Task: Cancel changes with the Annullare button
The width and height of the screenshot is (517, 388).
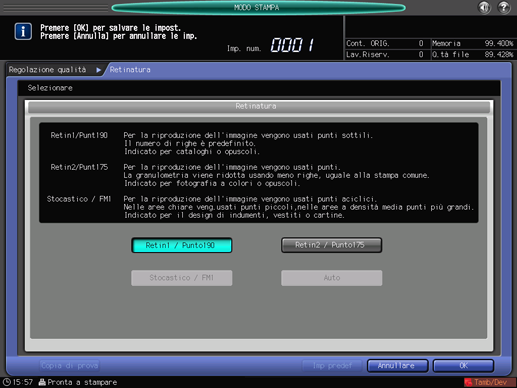Action: point(397,366)
